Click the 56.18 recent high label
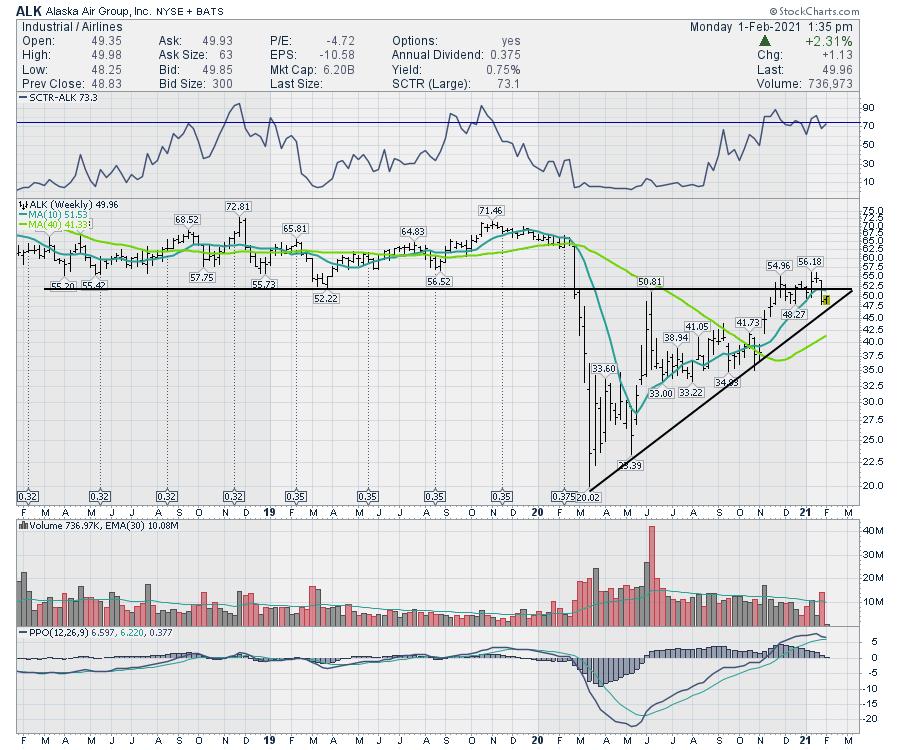 coord(810,262)
